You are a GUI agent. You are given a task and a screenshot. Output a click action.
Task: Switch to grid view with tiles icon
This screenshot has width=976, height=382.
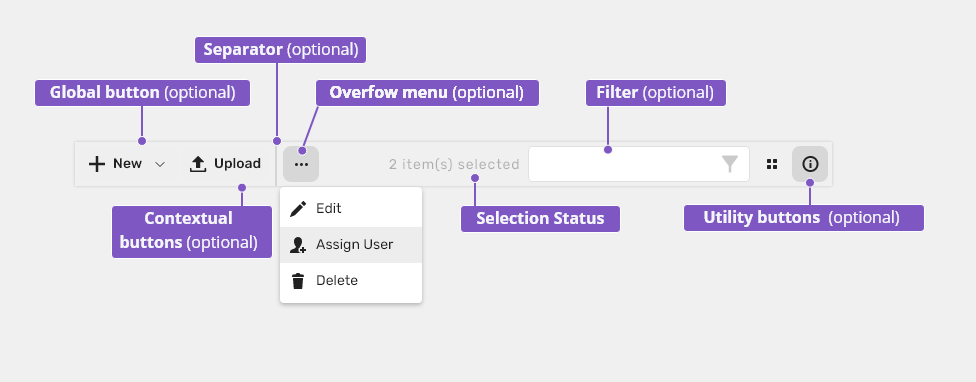point(772,164)
